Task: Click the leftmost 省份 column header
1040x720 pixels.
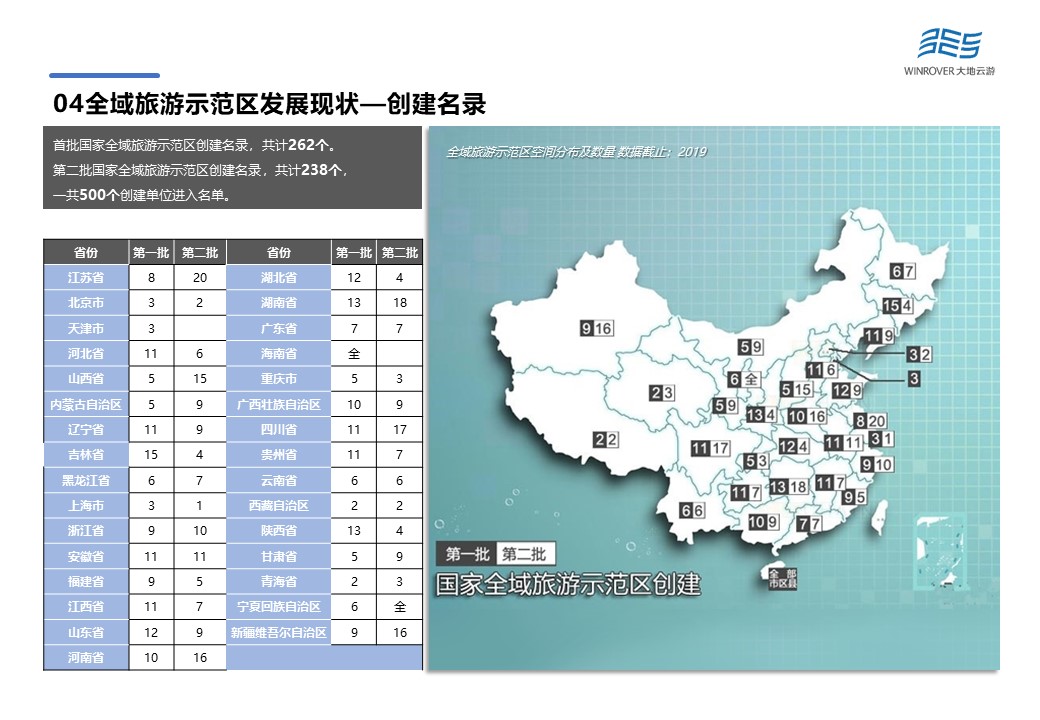Action: tap(86, 252)
